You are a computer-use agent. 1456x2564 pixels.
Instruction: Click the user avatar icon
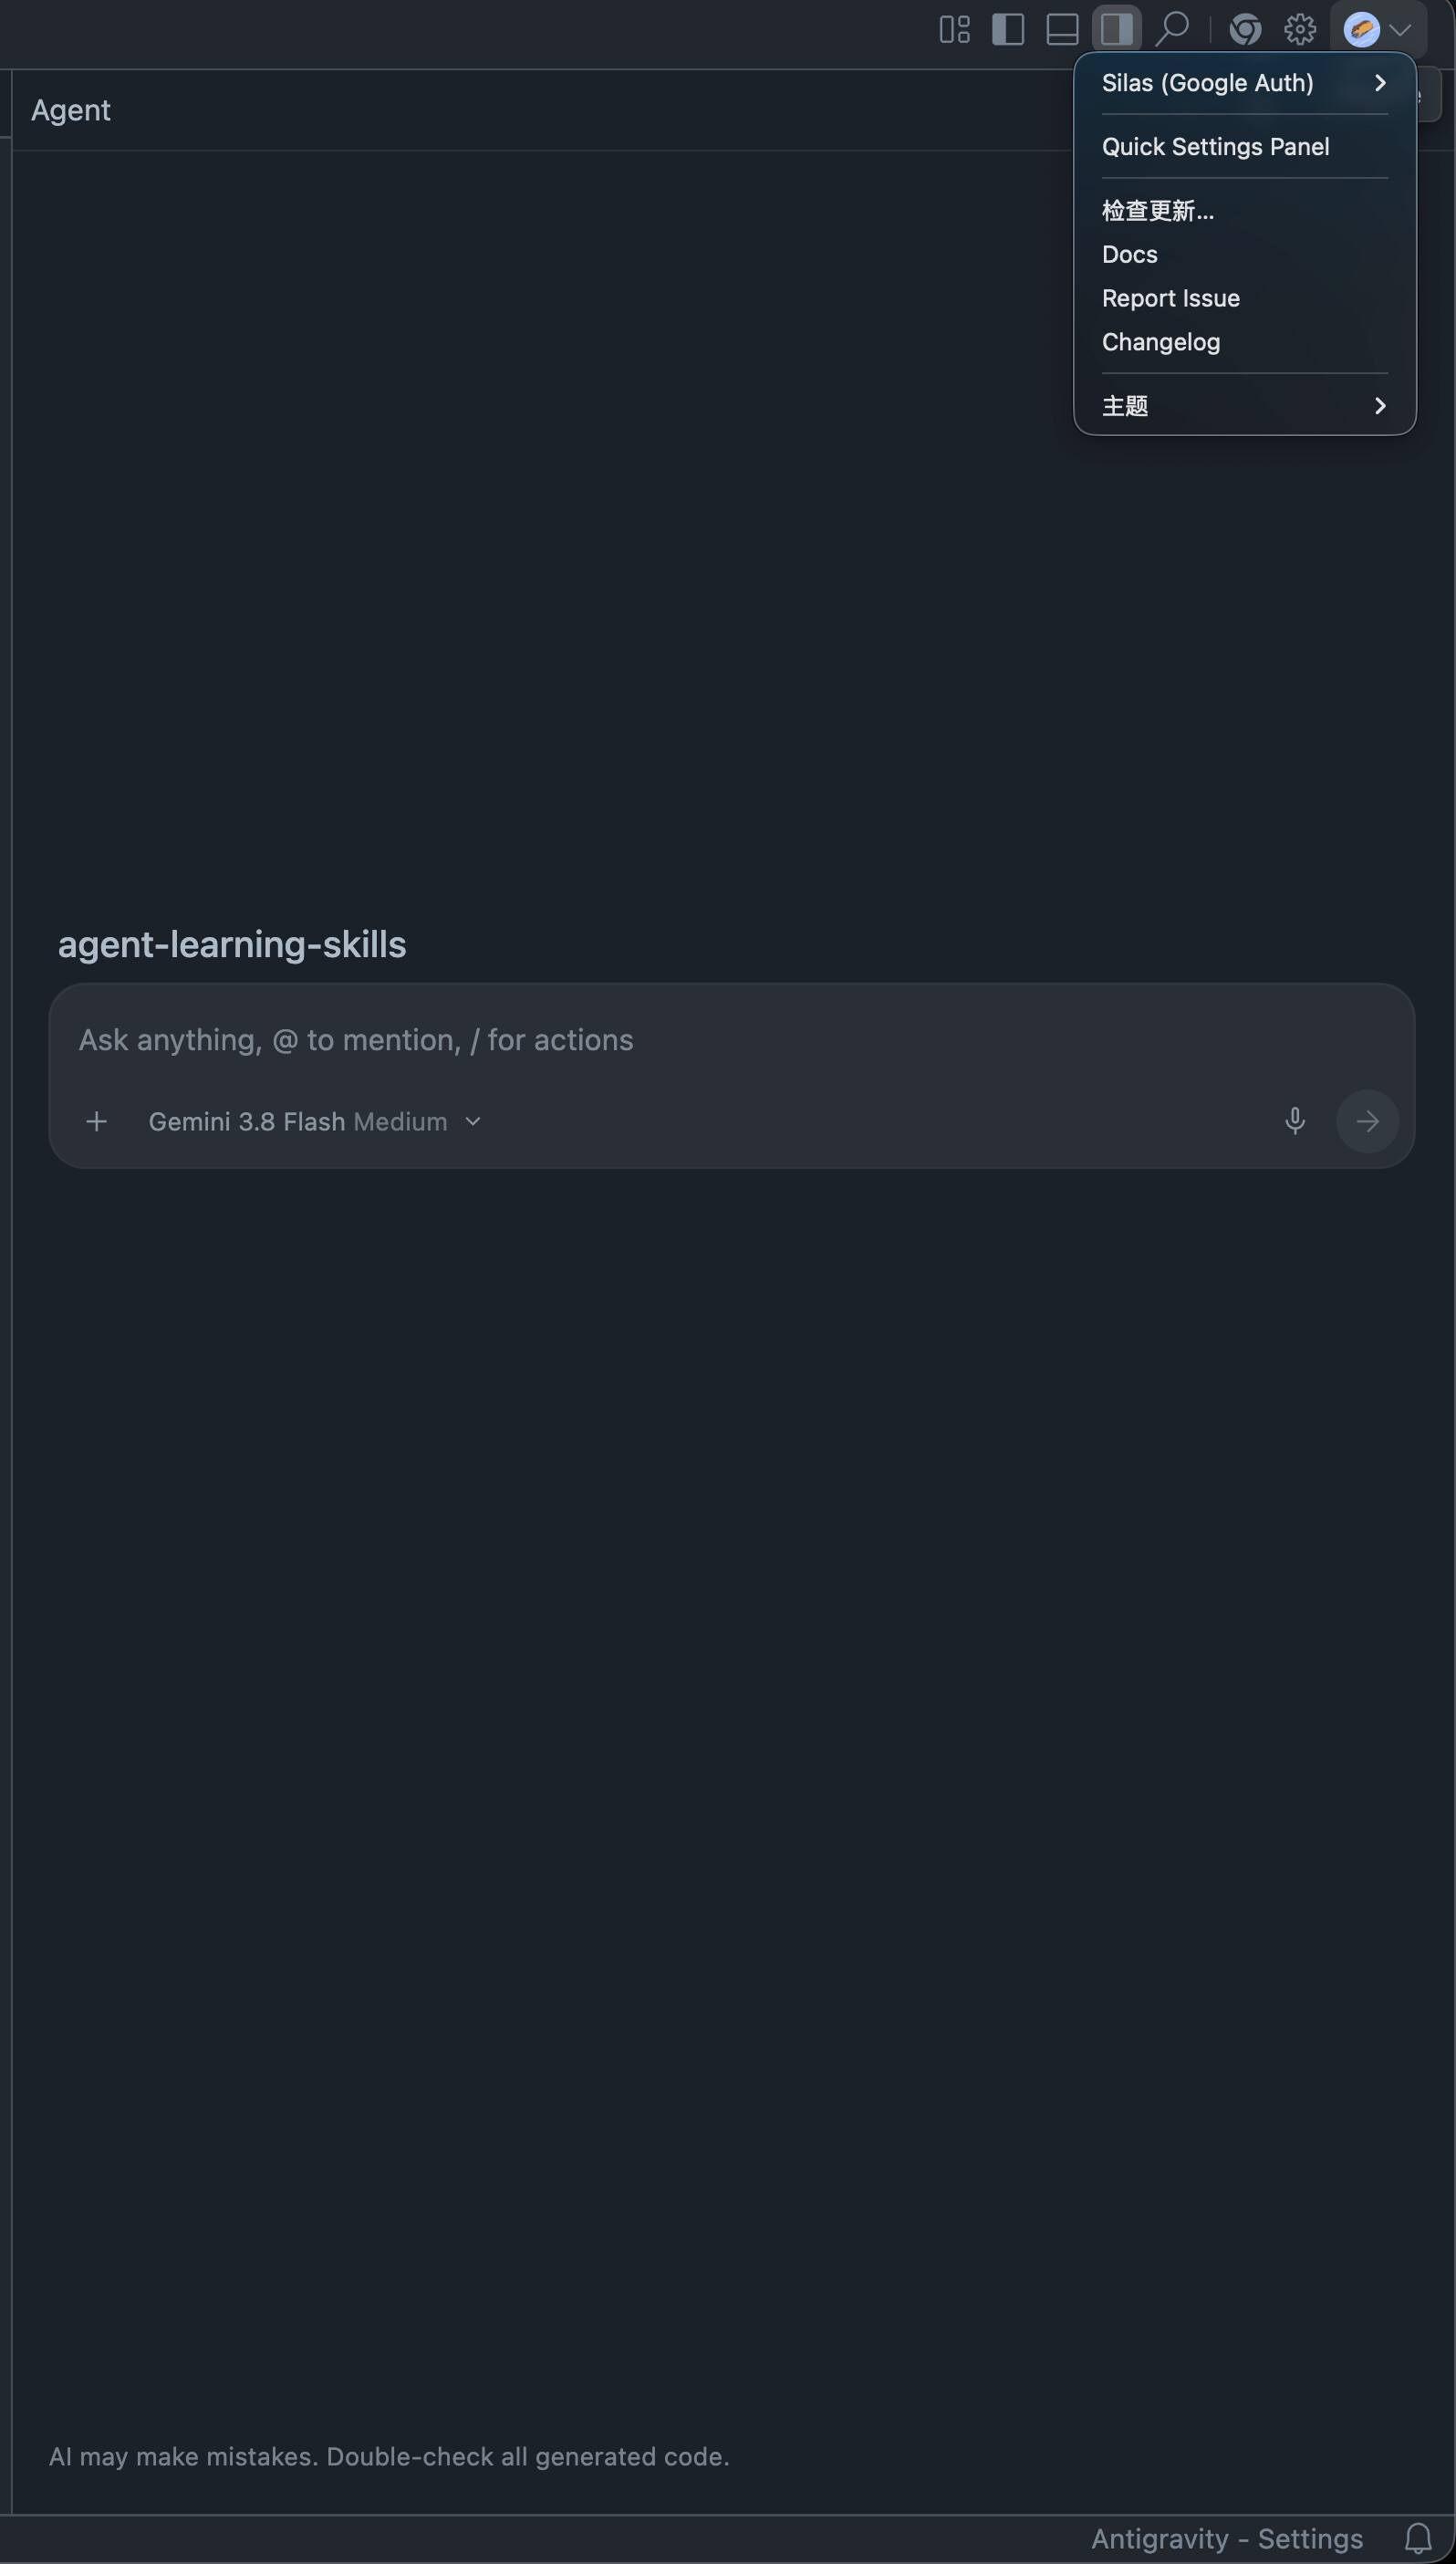point(1361,29)
